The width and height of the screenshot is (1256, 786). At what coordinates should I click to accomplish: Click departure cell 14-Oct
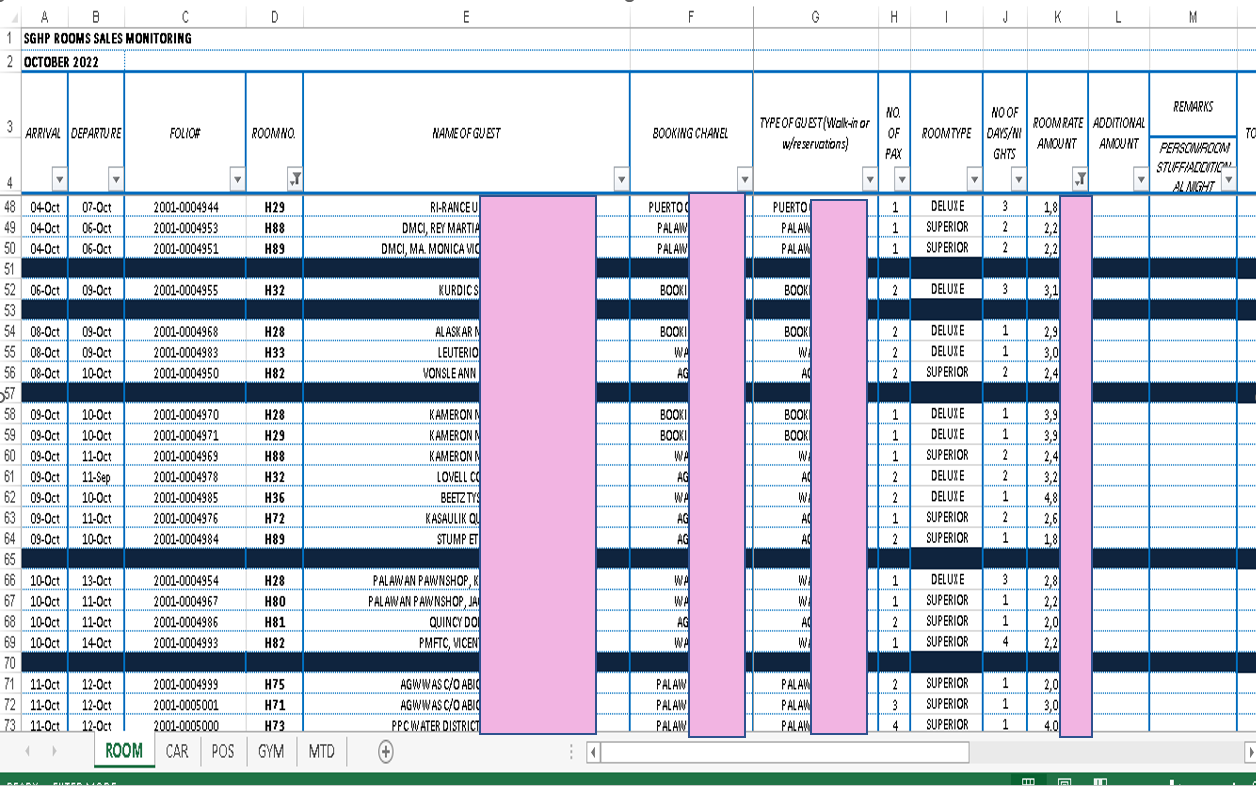point(96,643)
